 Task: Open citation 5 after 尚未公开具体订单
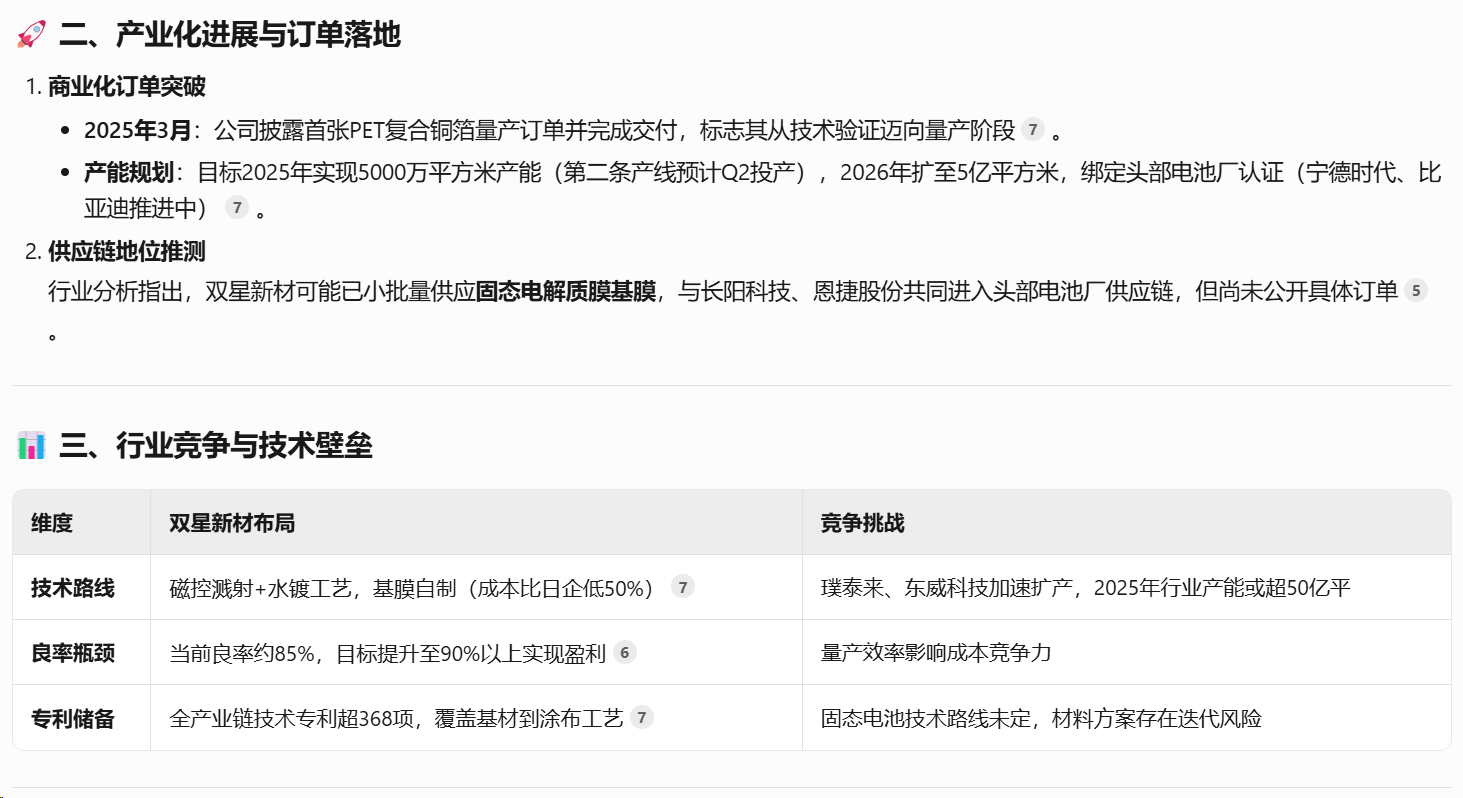(x=1415, y=291)
